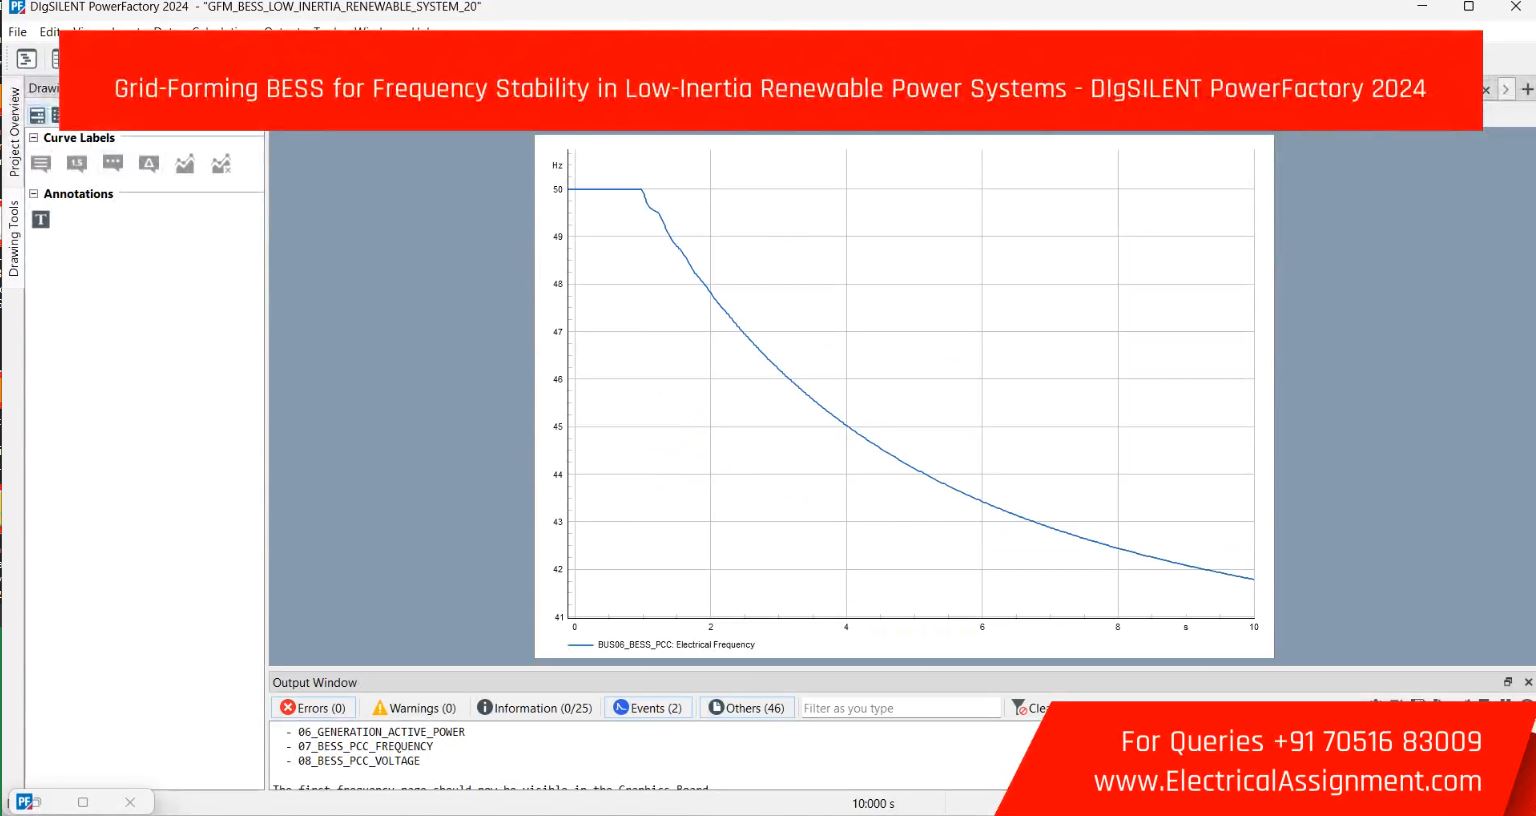Select the remove curve markers chart icon
Screen dimensions: 1536x816
coord(221,164)
